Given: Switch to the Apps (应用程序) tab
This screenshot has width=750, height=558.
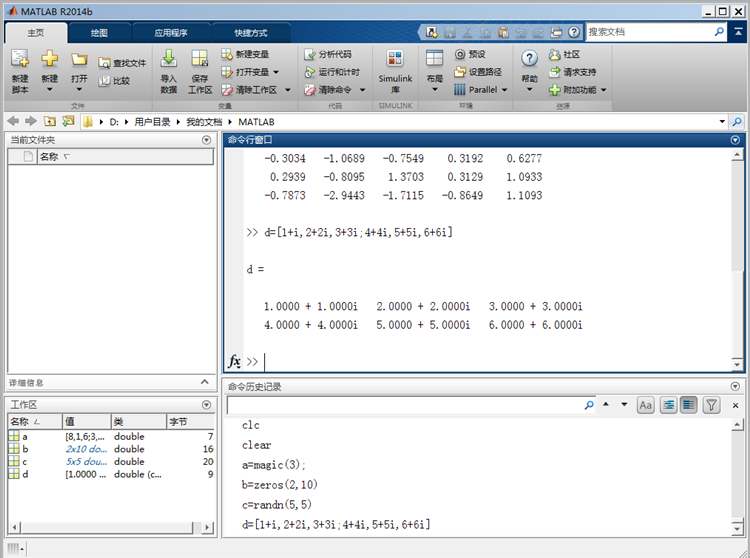Looking at the screenshot, I should pyautogui.click(x=170, y=32).
